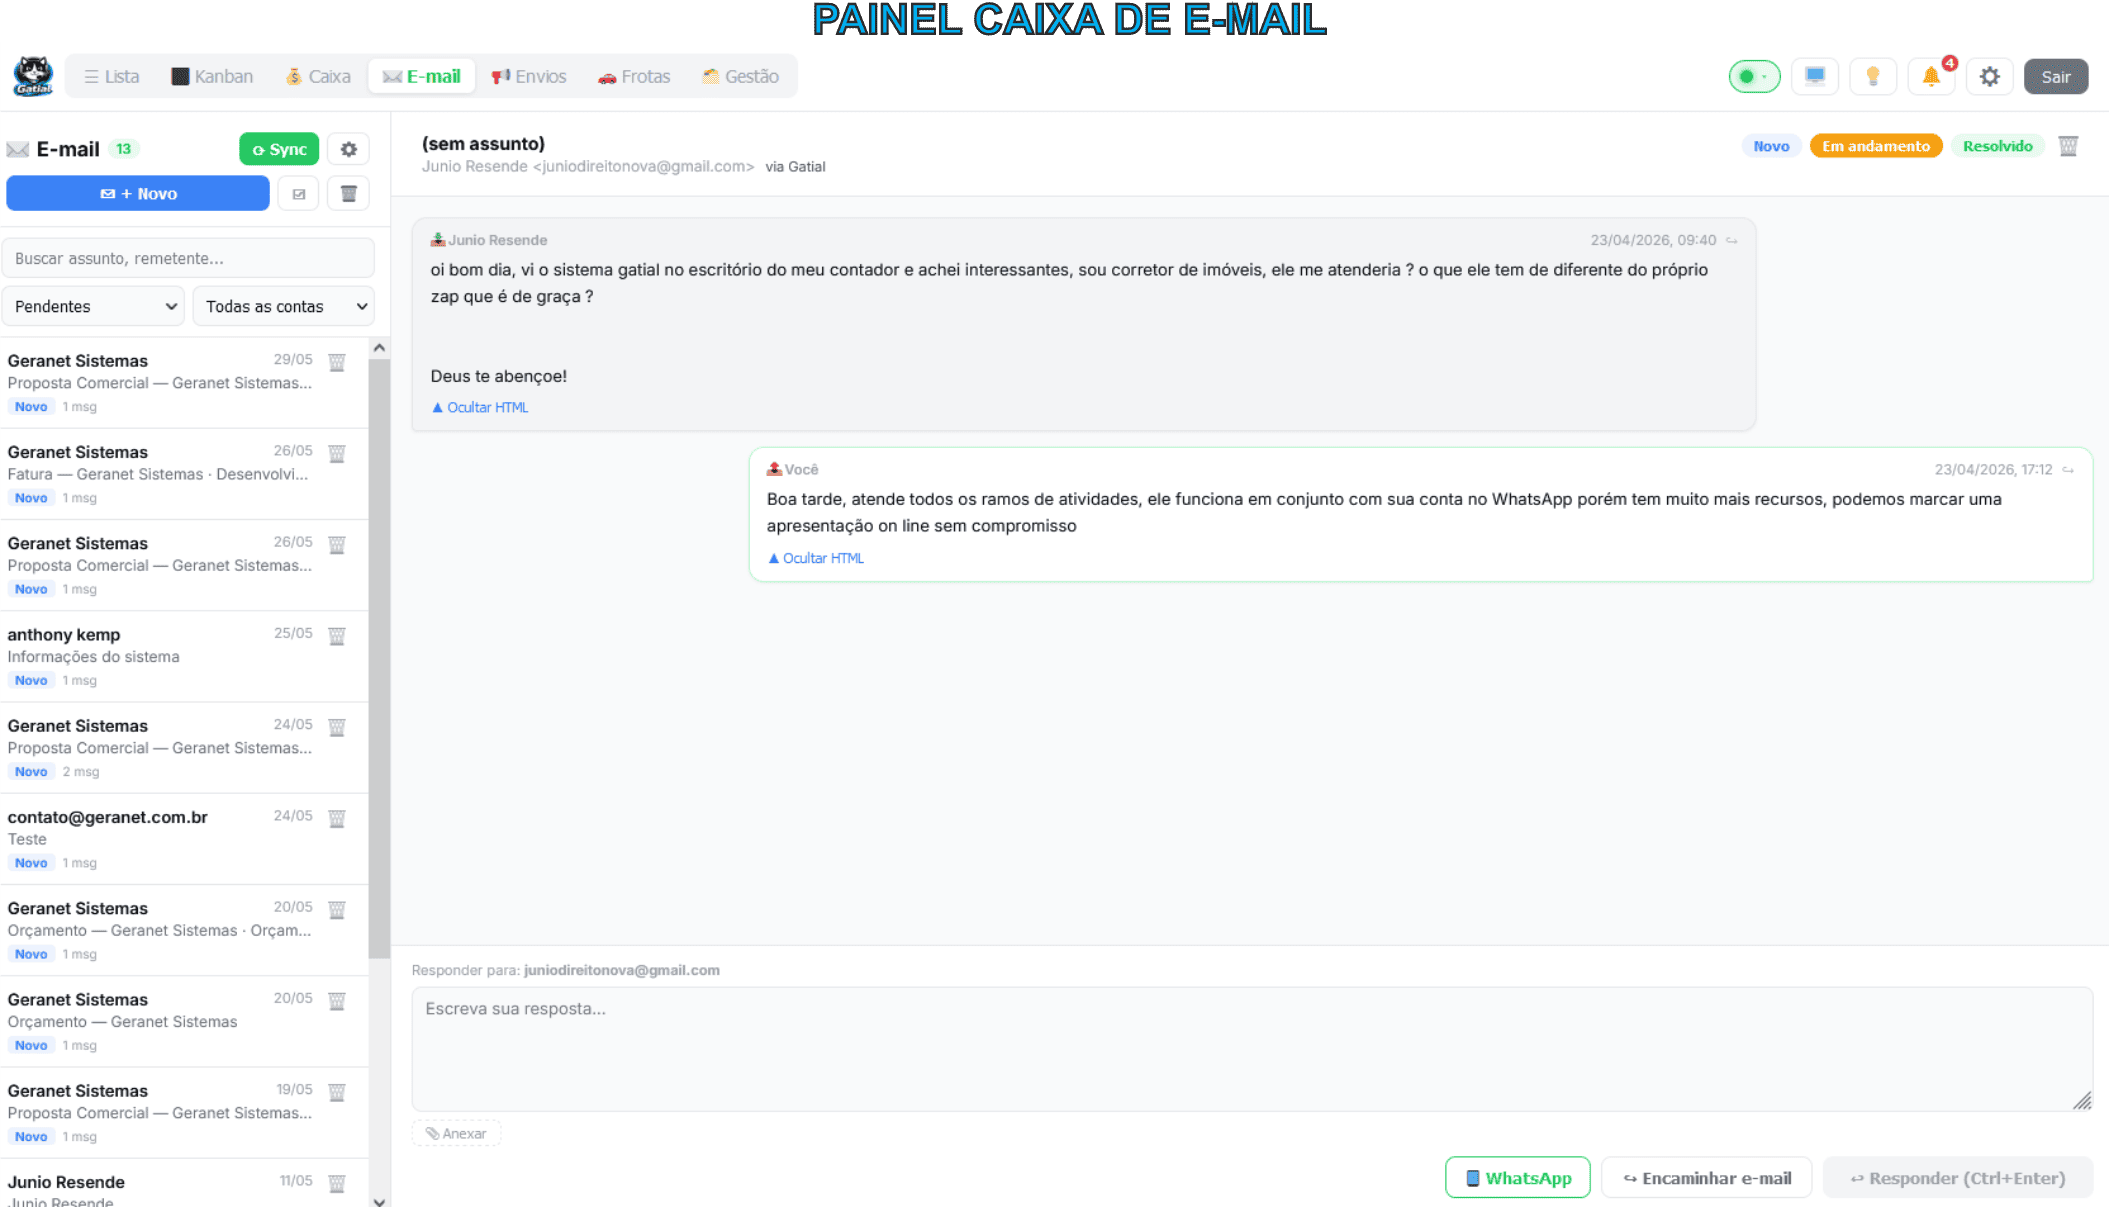
Task: Delete the contato@geranet.com.br Teste e-mail
Action: (x=337, y=818)
